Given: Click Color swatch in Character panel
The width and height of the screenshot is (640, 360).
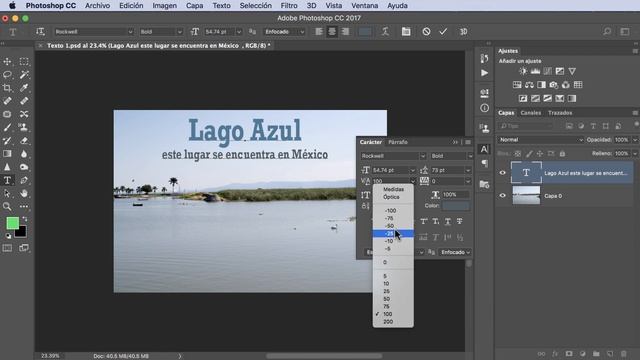Looking at the screenshot, I should tap(456, 206).
